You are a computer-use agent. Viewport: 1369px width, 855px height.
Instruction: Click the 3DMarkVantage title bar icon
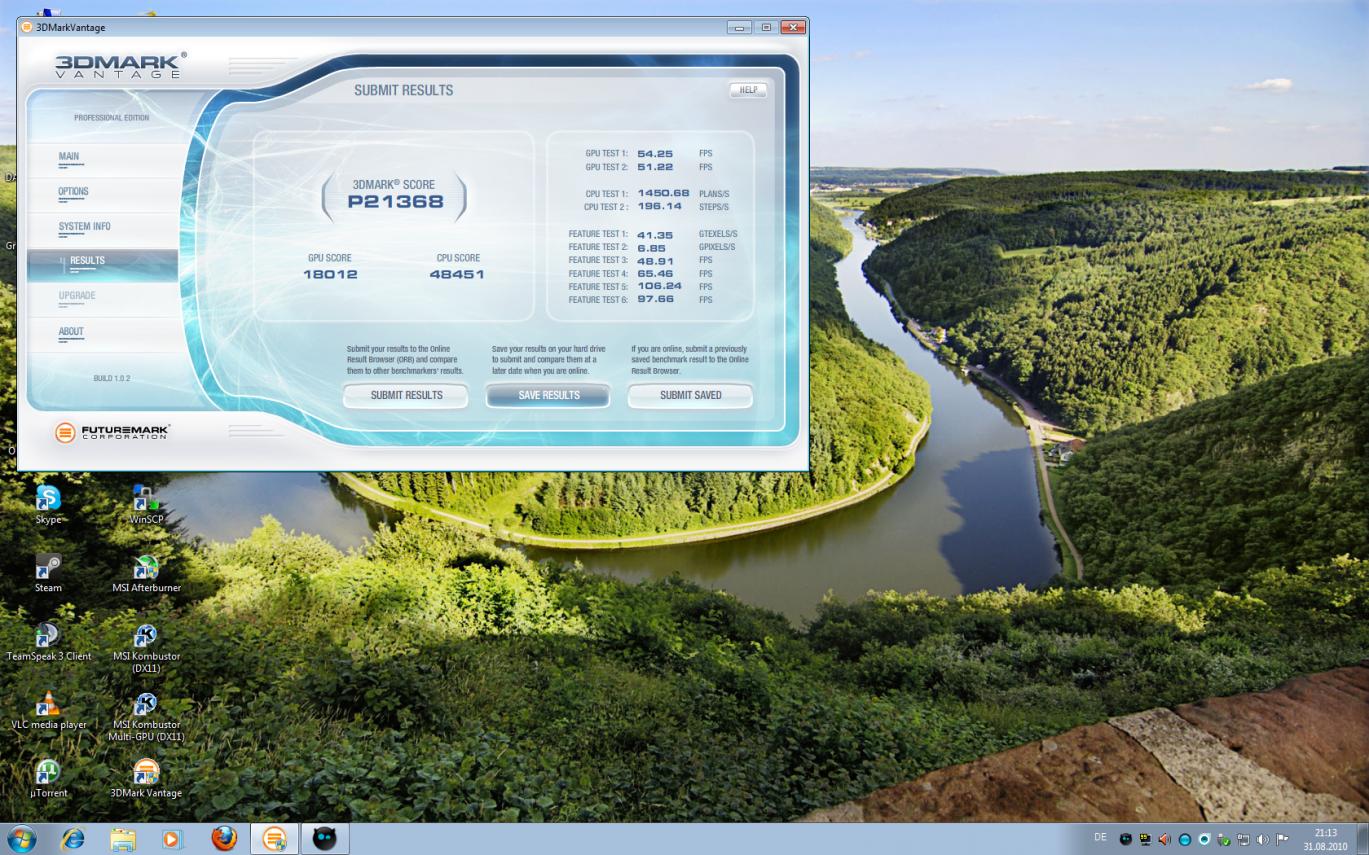(26, 27)
